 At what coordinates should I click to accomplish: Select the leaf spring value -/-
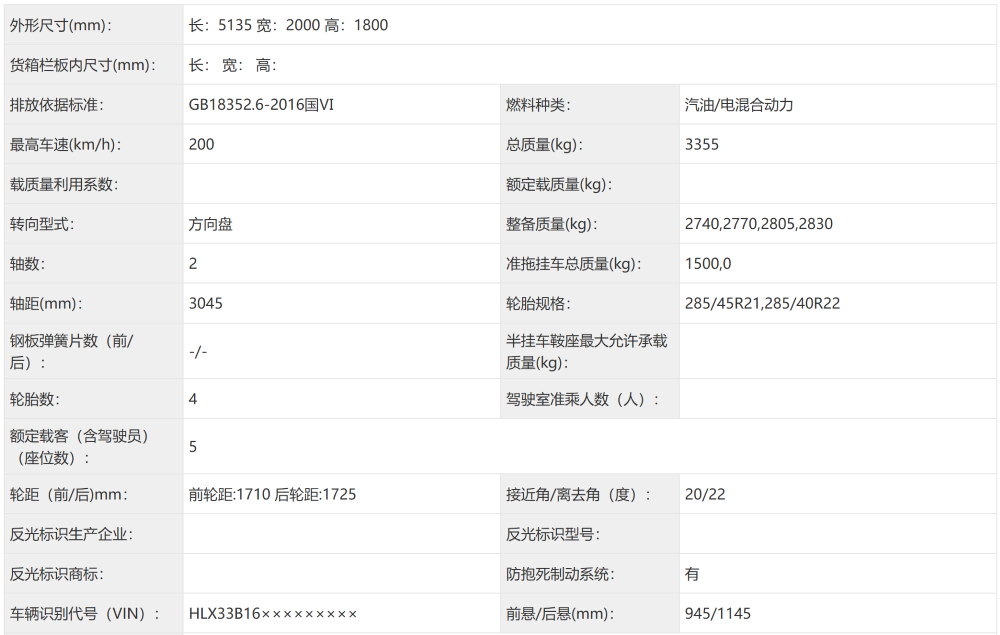tap(196, 351)
